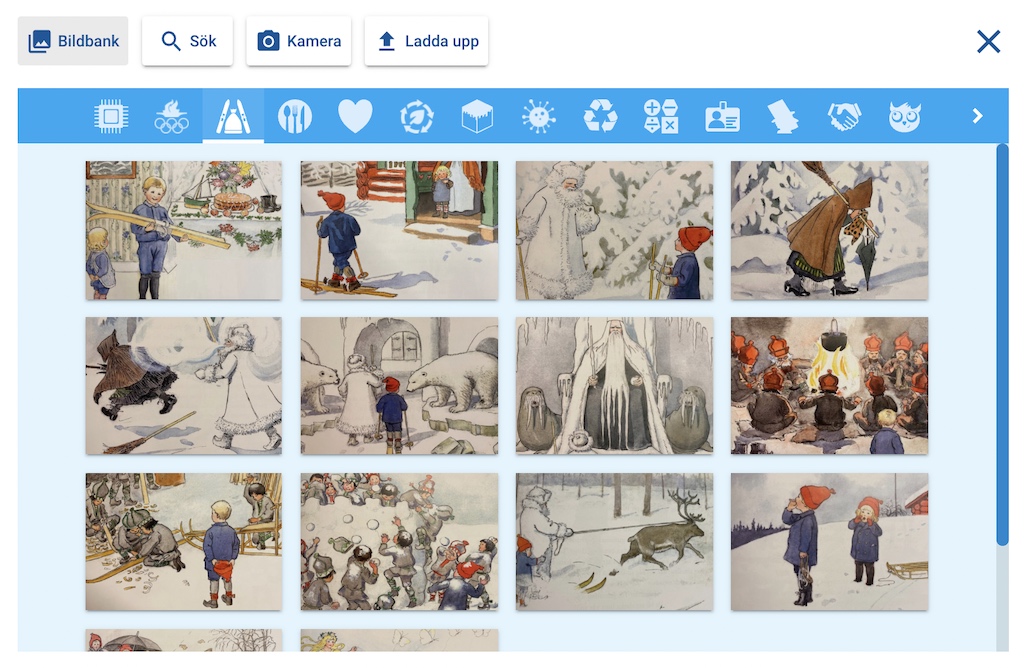Select the leaf cycle category icon
Screen dimensions: 1024x668
[417, 116]
